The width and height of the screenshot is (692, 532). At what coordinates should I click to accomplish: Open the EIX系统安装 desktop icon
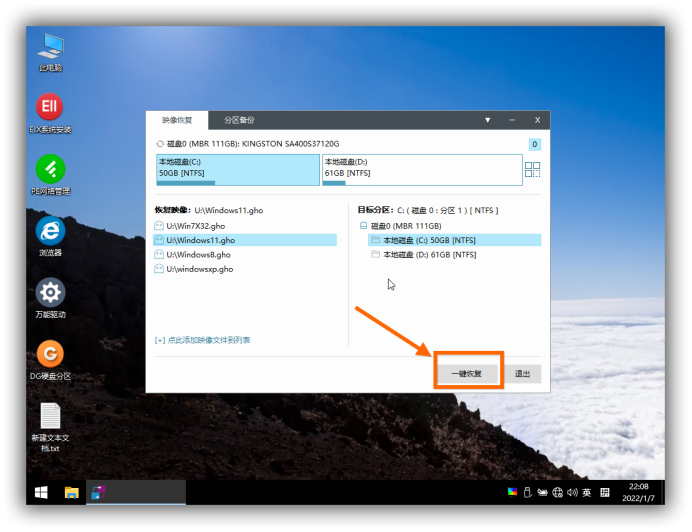[x=50, y=108]
